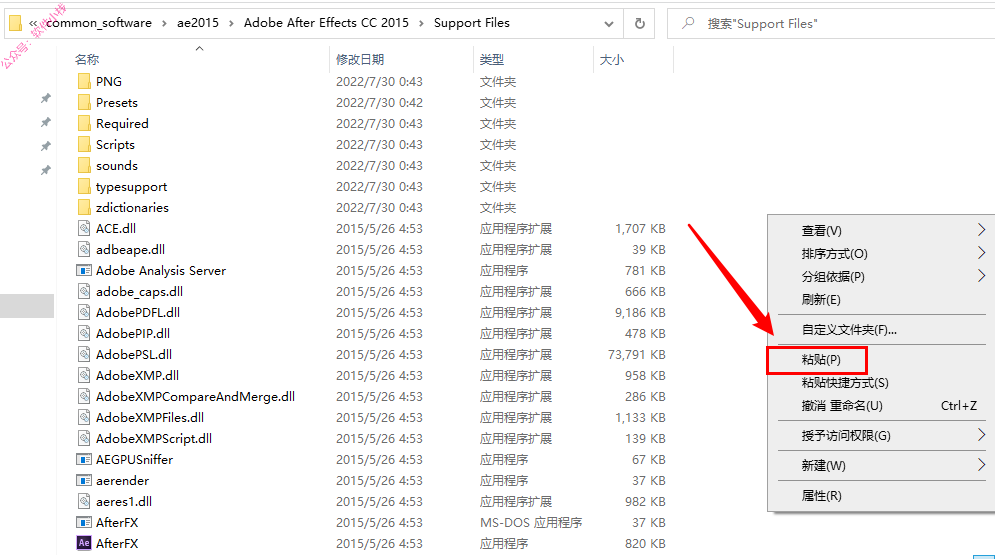
Task: Click the folder icon in the address bar
Action: [x=16, y=23]
